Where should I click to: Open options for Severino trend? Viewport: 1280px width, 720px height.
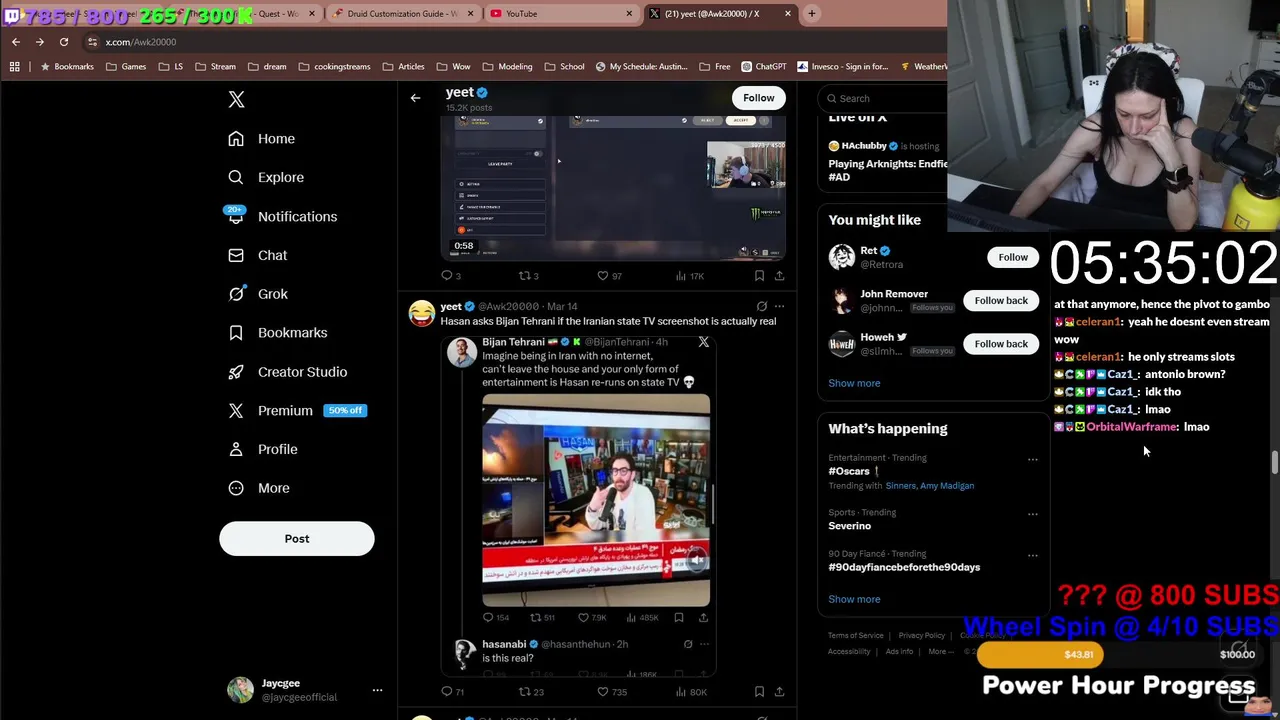pyautogui.click(x=1032, y=514)
